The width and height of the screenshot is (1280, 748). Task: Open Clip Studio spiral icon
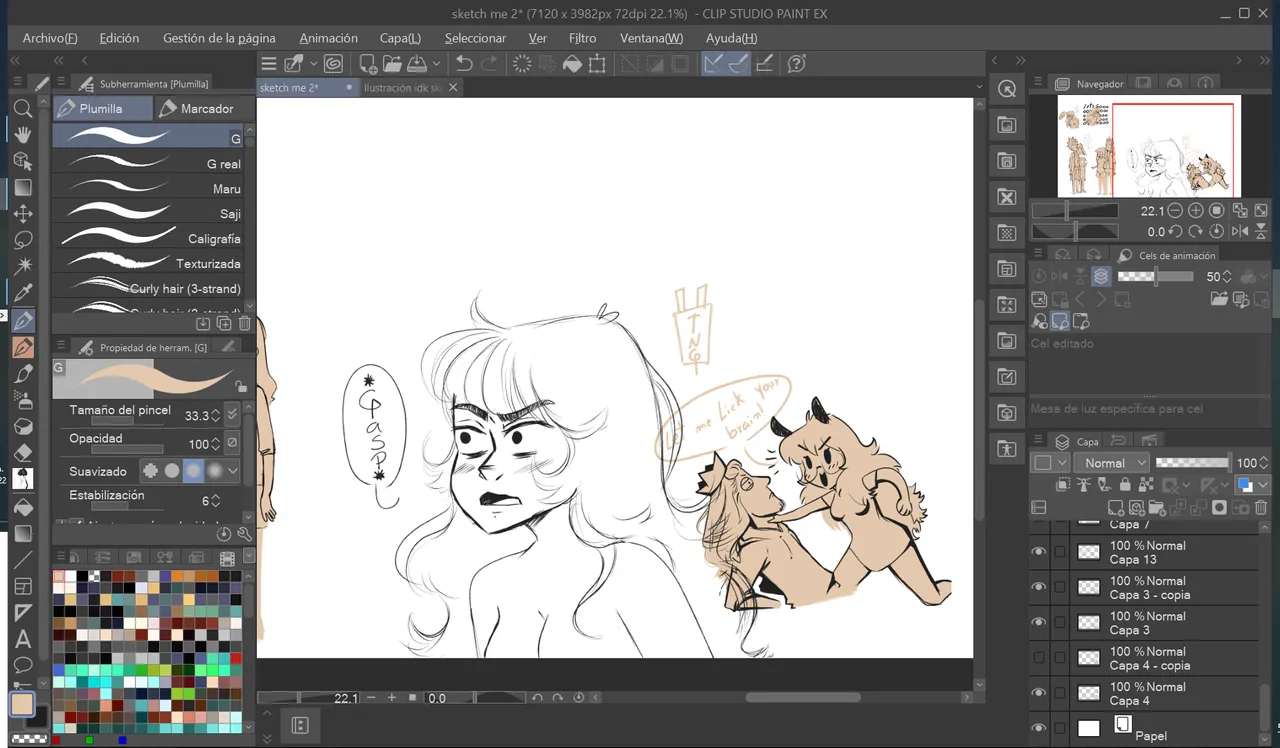[x=333, y=64]
